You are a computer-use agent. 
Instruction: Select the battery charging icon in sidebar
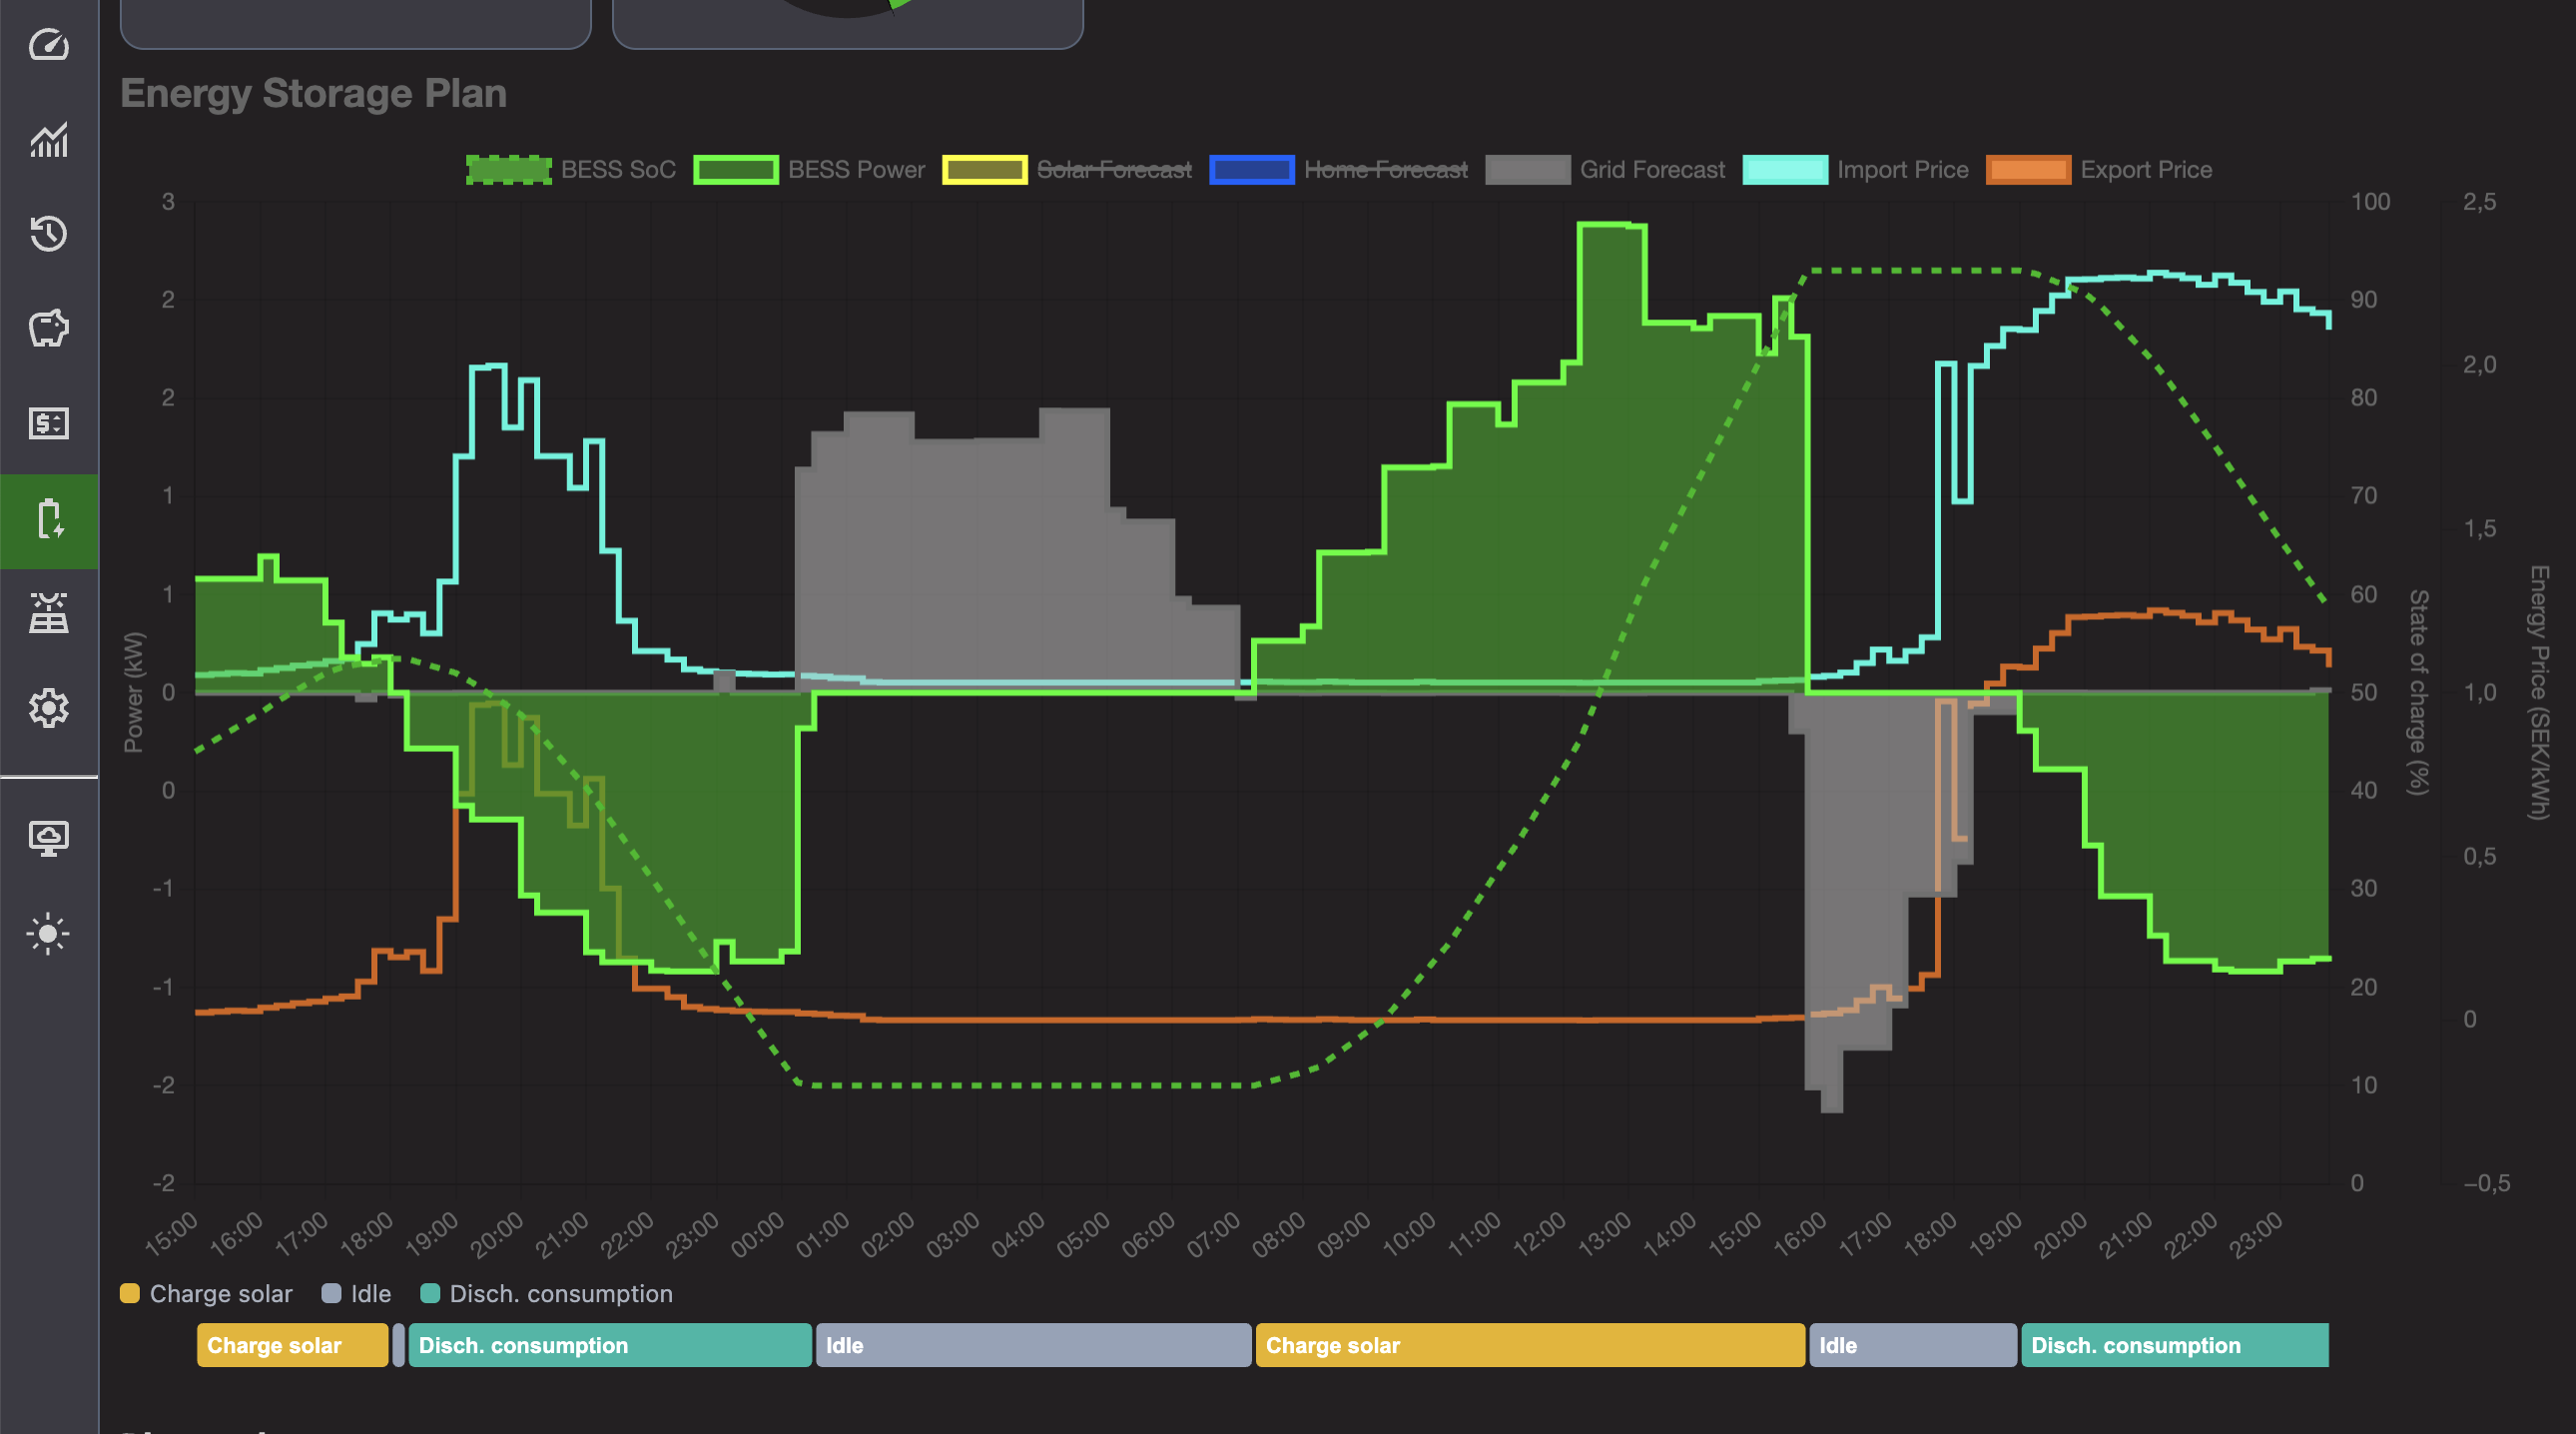48,519
